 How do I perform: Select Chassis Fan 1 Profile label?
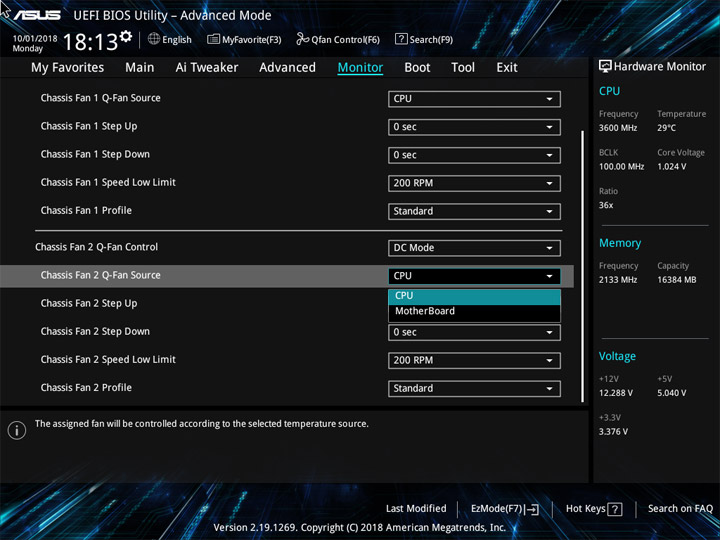pyautogui.click(x=86, y=210)
